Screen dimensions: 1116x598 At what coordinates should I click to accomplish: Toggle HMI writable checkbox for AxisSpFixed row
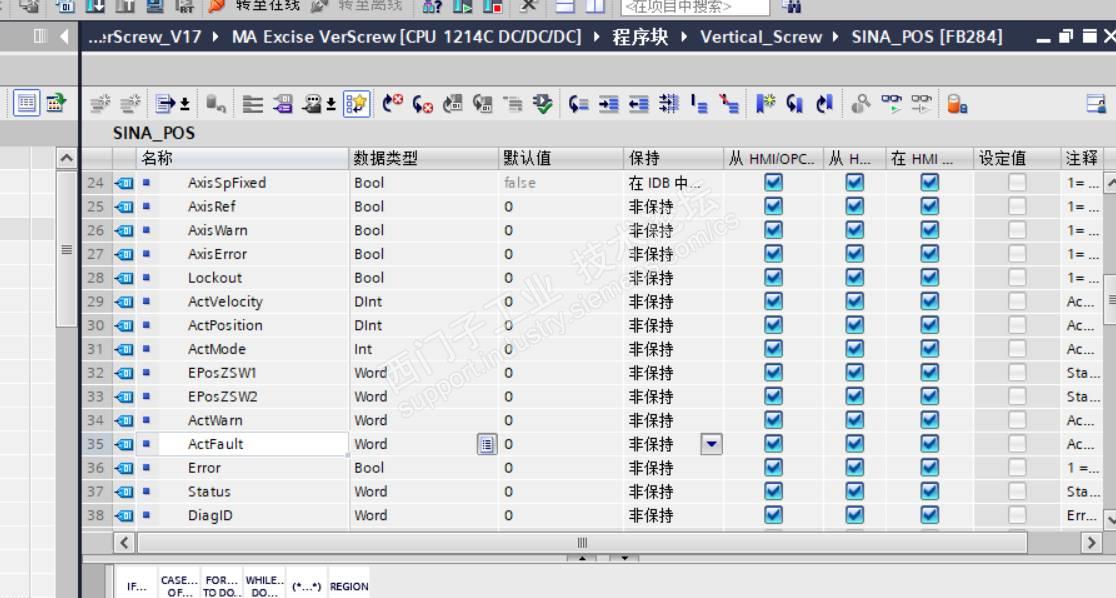[x=855, y=182]
